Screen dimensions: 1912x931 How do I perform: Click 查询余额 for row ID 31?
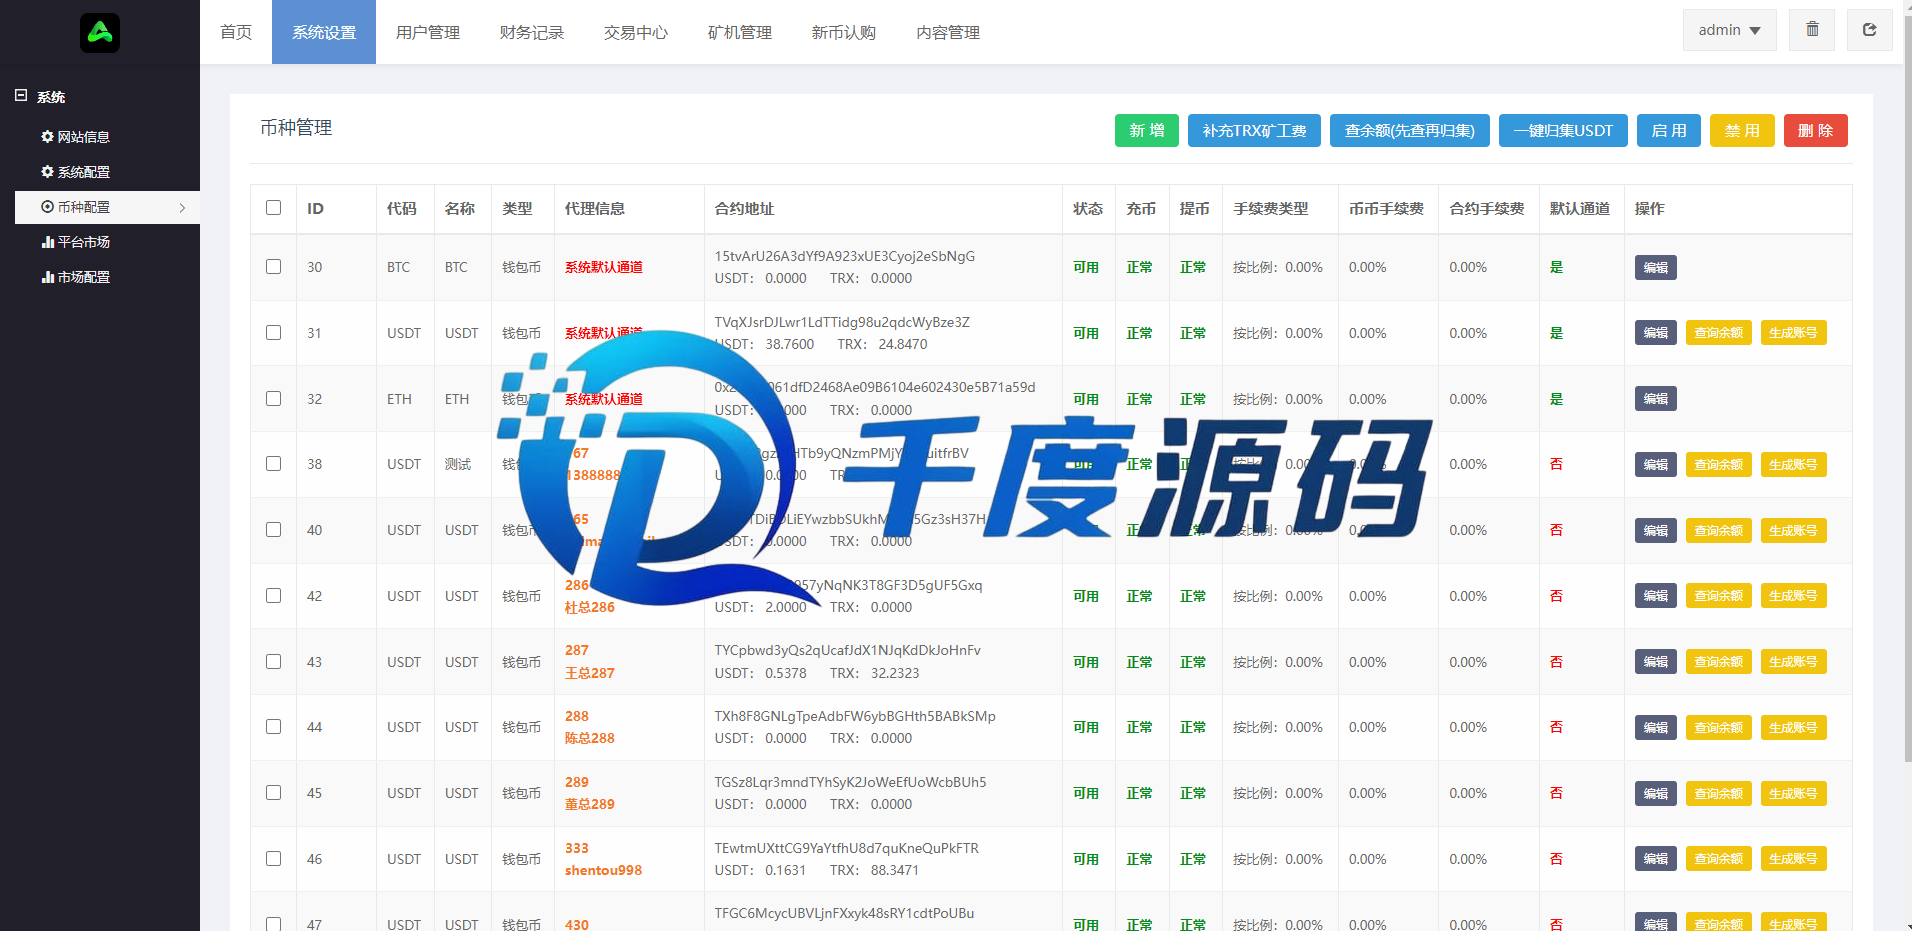click(x=1718, y=333)
